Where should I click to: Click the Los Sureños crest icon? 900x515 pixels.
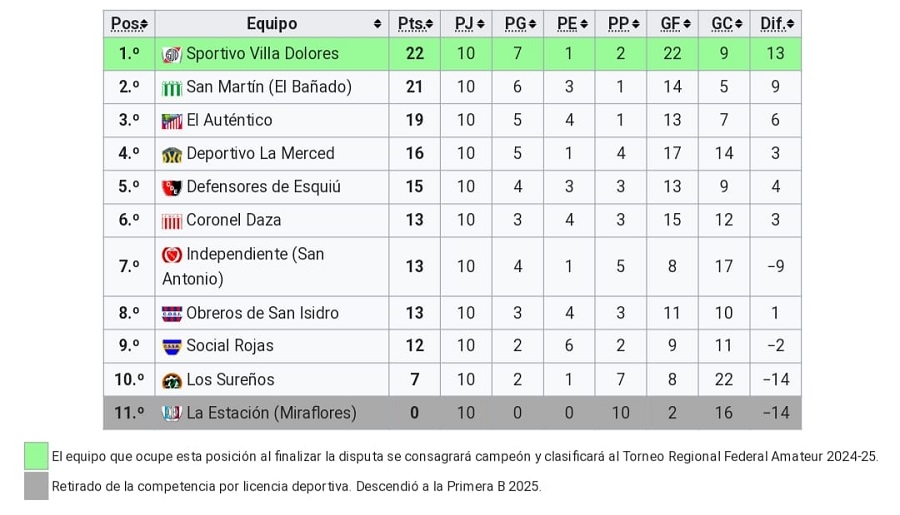coord(172,380)
